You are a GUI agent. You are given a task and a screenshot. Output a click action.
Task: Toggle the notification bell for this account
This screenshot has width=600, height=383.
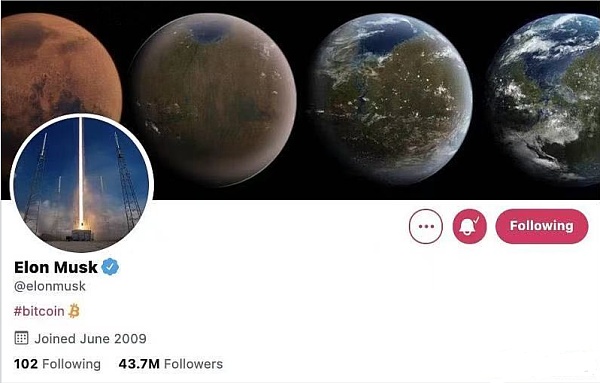(470, 227)
